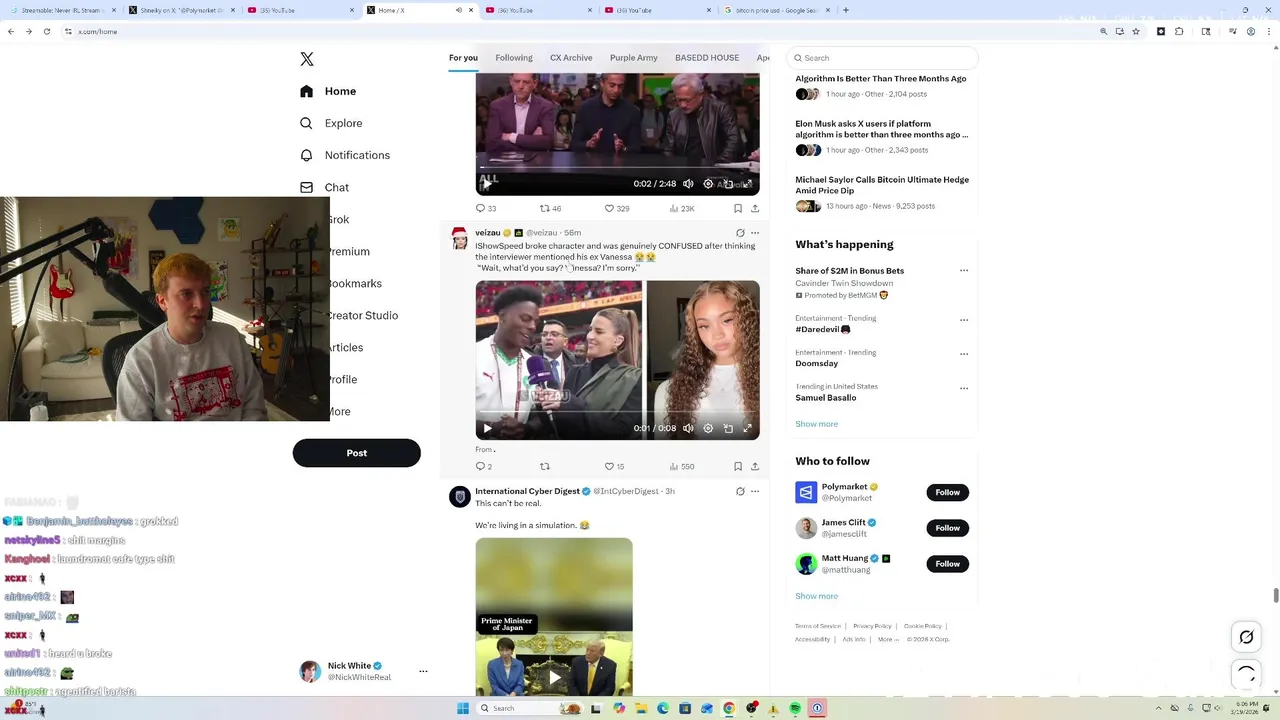Expand the More link in the footer
Image resolution: width=1280 pixels, height=720 pixels.
click(888, 639)
